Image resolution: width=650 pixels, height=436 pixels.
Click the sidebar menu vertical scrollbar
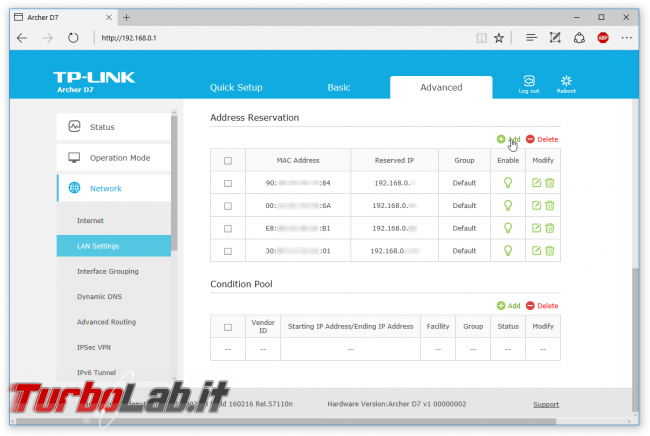174,182
